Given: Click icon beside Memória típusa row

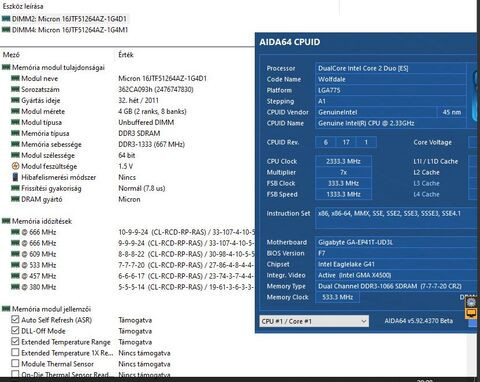Looking at the screenshot, I should click(x=15, y=133).
